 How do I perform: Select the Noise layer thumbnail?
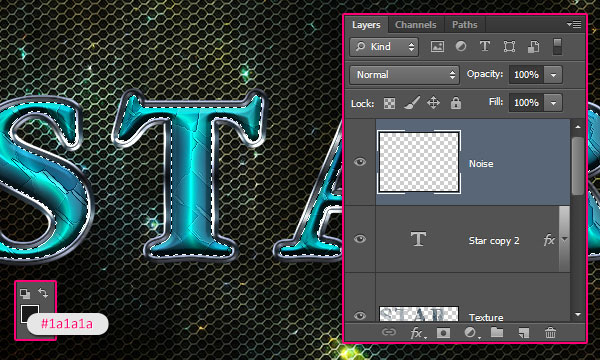(x=419, y=162)
